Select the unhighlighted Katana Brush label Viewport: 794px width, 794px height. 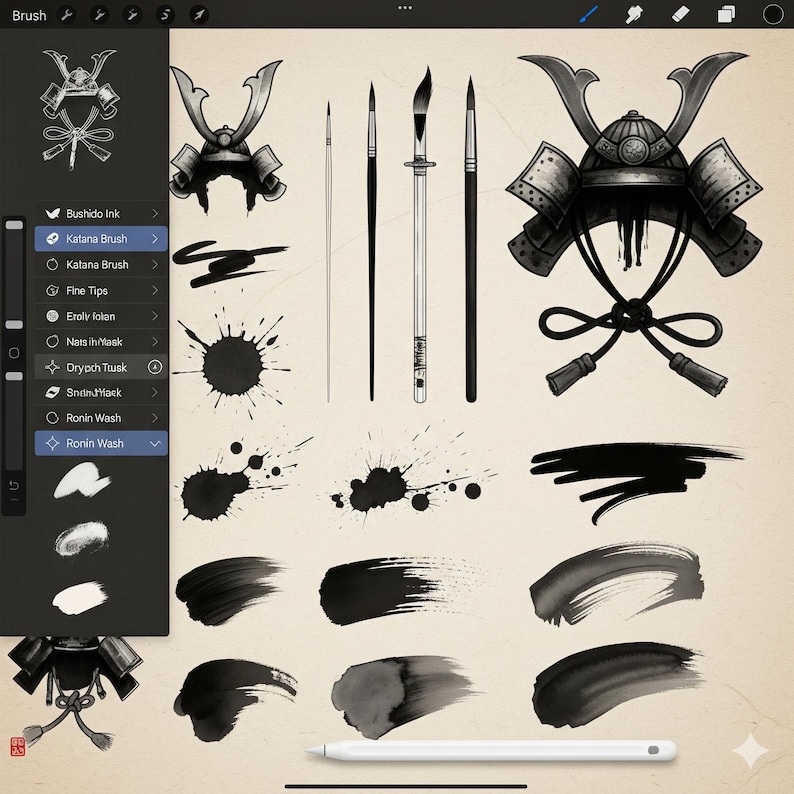click(97, 265)
